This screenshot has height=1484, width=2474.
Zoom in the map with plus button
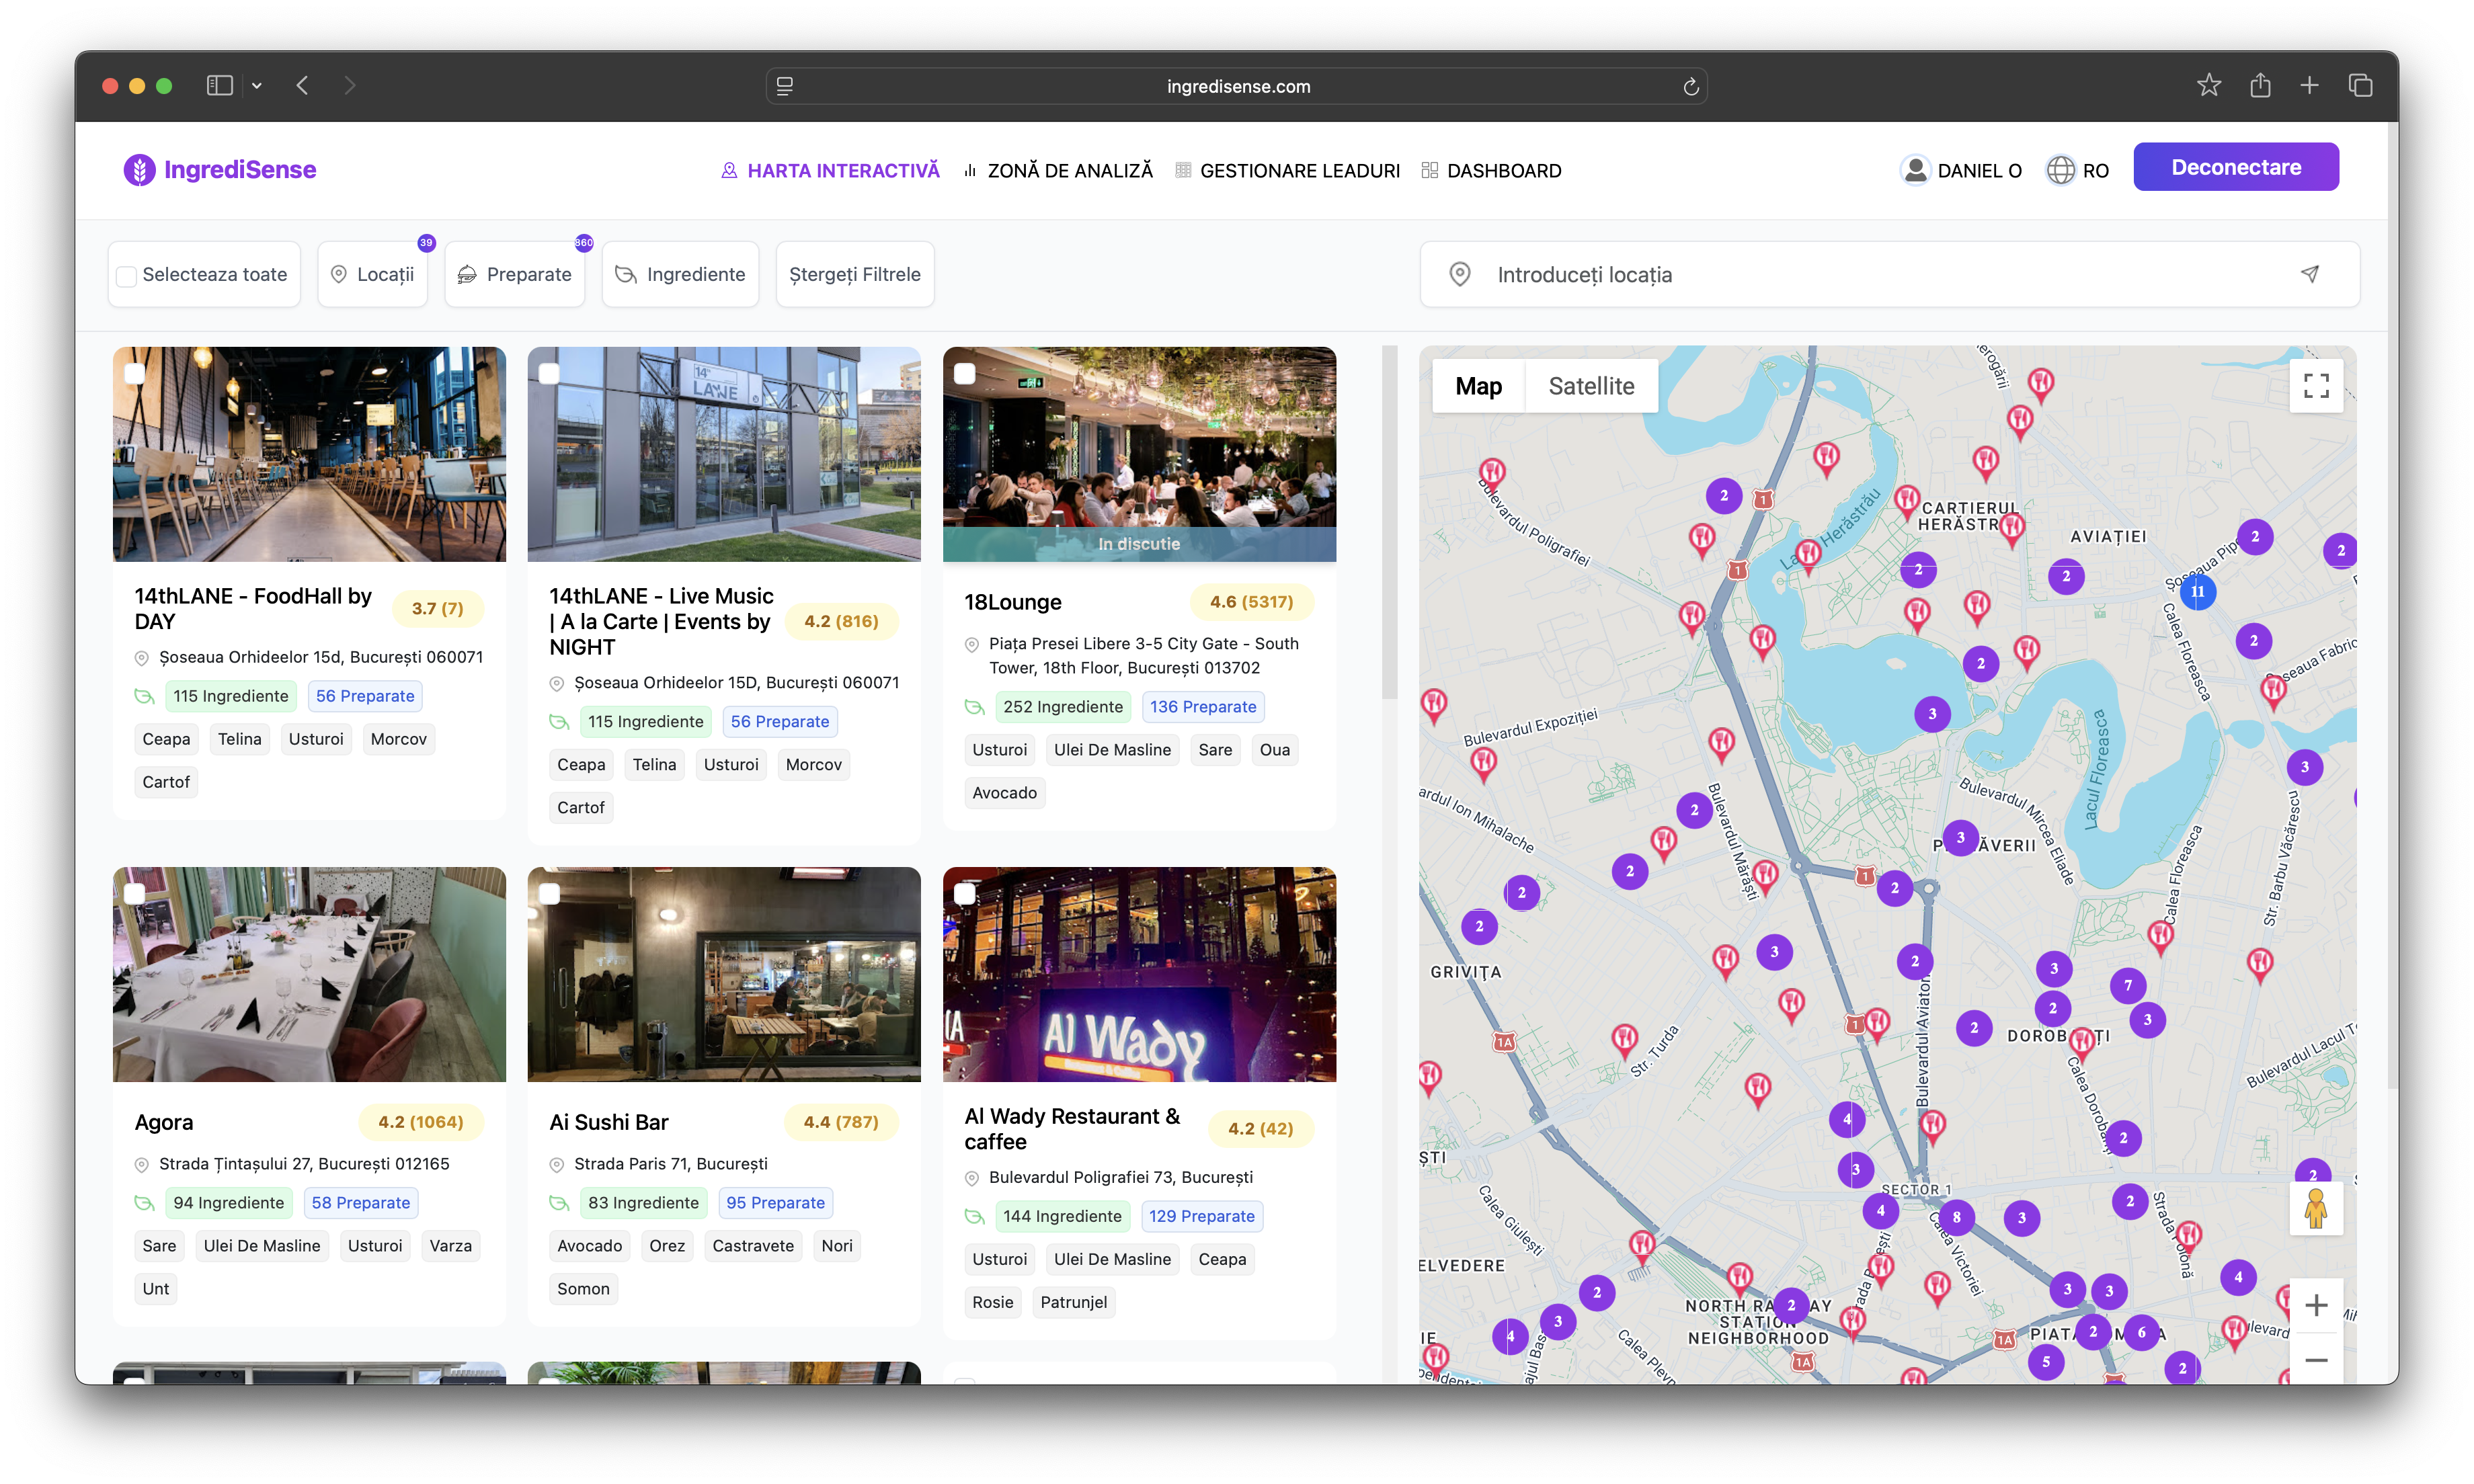2316,1305
